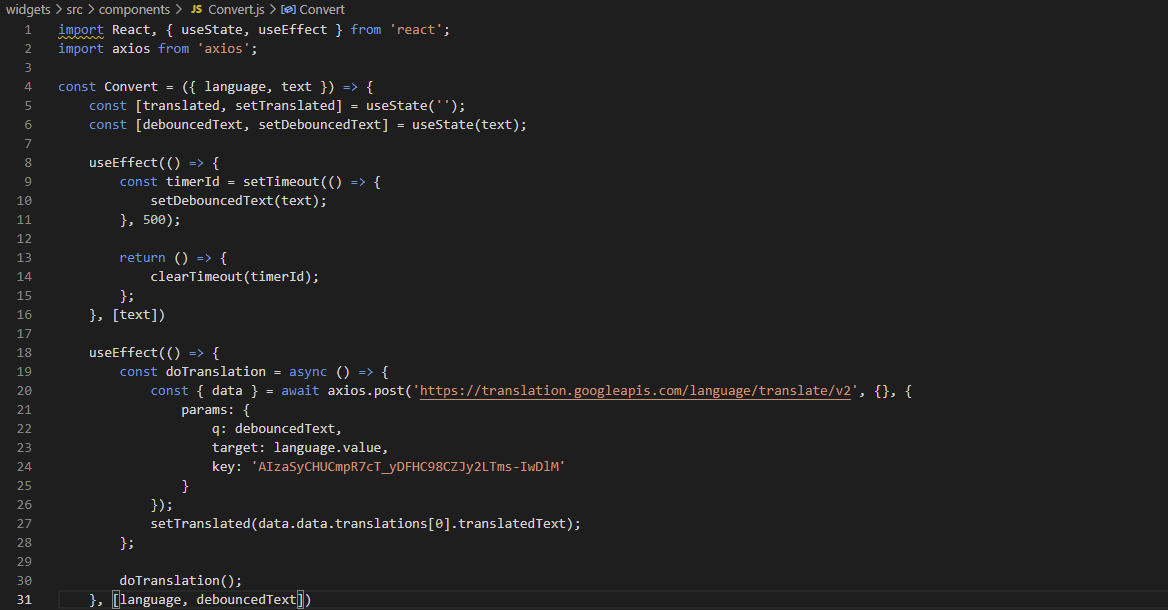The image size is (1168, 610).
Task: Click the setDebouncedText(text) call on line 10
Action: [x=238, y=201]
